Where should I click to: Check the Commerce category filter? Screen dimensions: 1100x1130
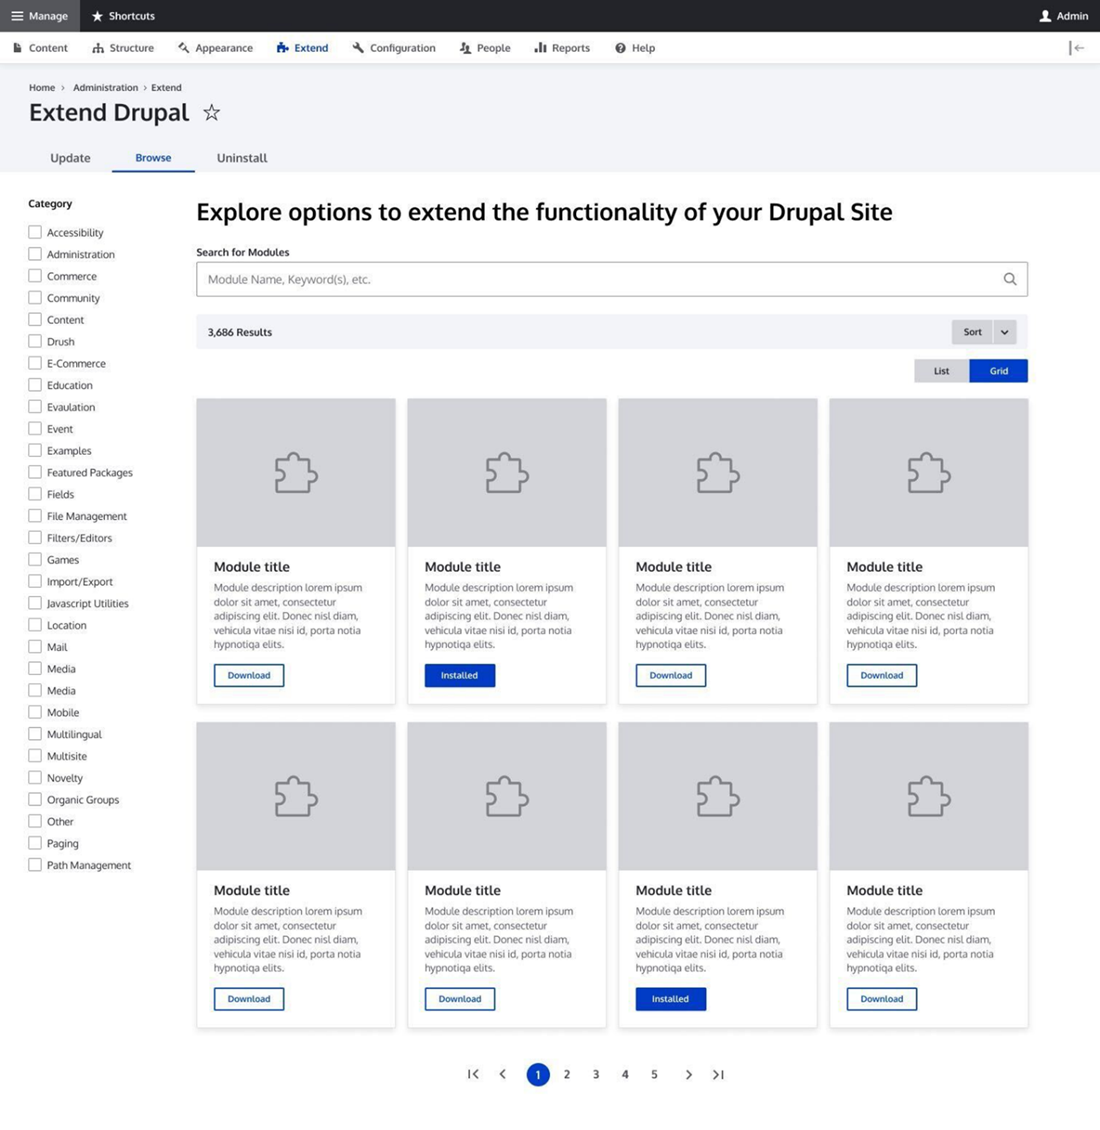[x=35, y=275]
